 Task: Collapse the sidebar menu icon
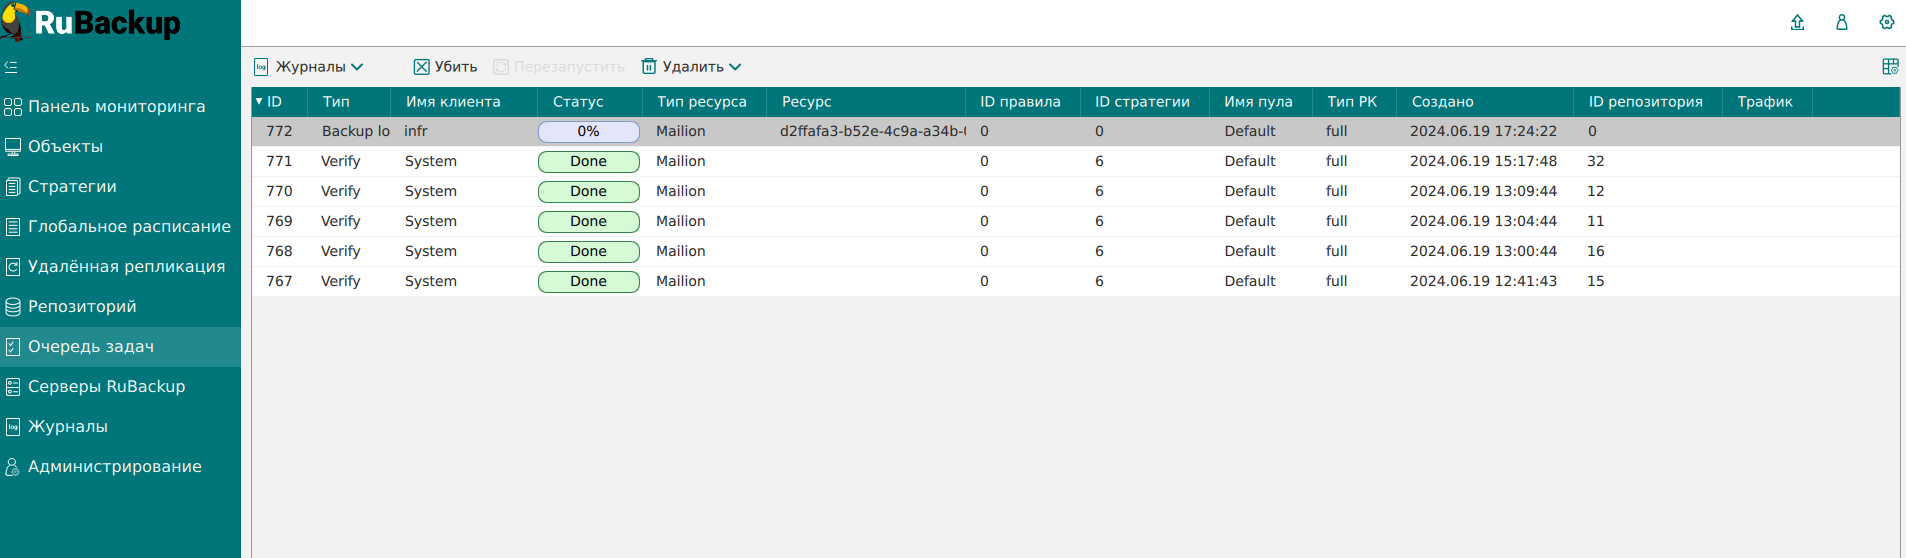tap(11, 67)
